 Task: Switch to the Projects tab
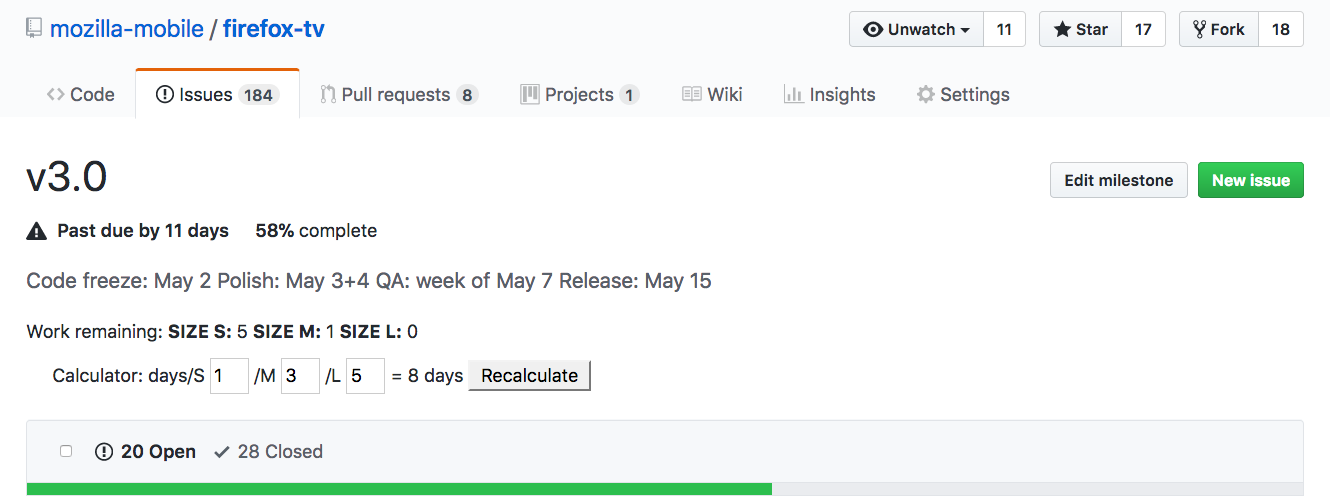click(579, 95)
